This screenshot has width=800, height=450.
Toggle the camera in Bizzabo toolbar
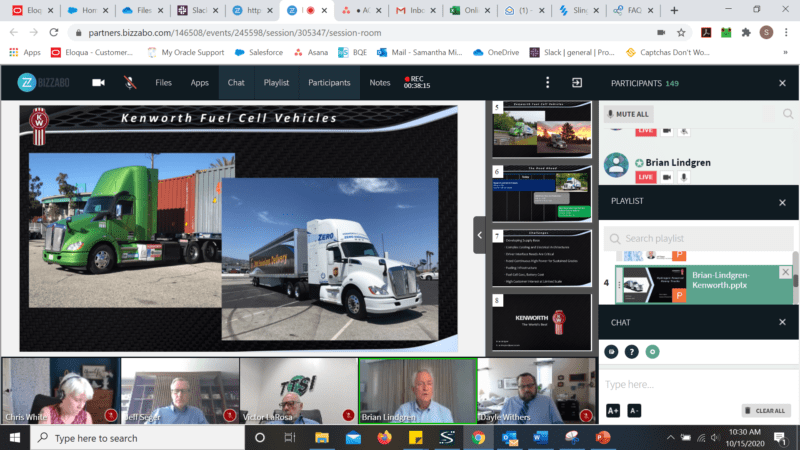pyautogui.click(x=98, y=83)
